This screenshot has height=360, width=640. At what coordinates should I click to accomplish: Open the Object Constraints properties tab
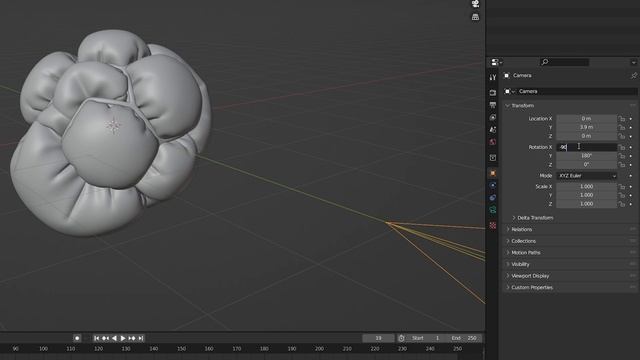(x=493, y=198)
